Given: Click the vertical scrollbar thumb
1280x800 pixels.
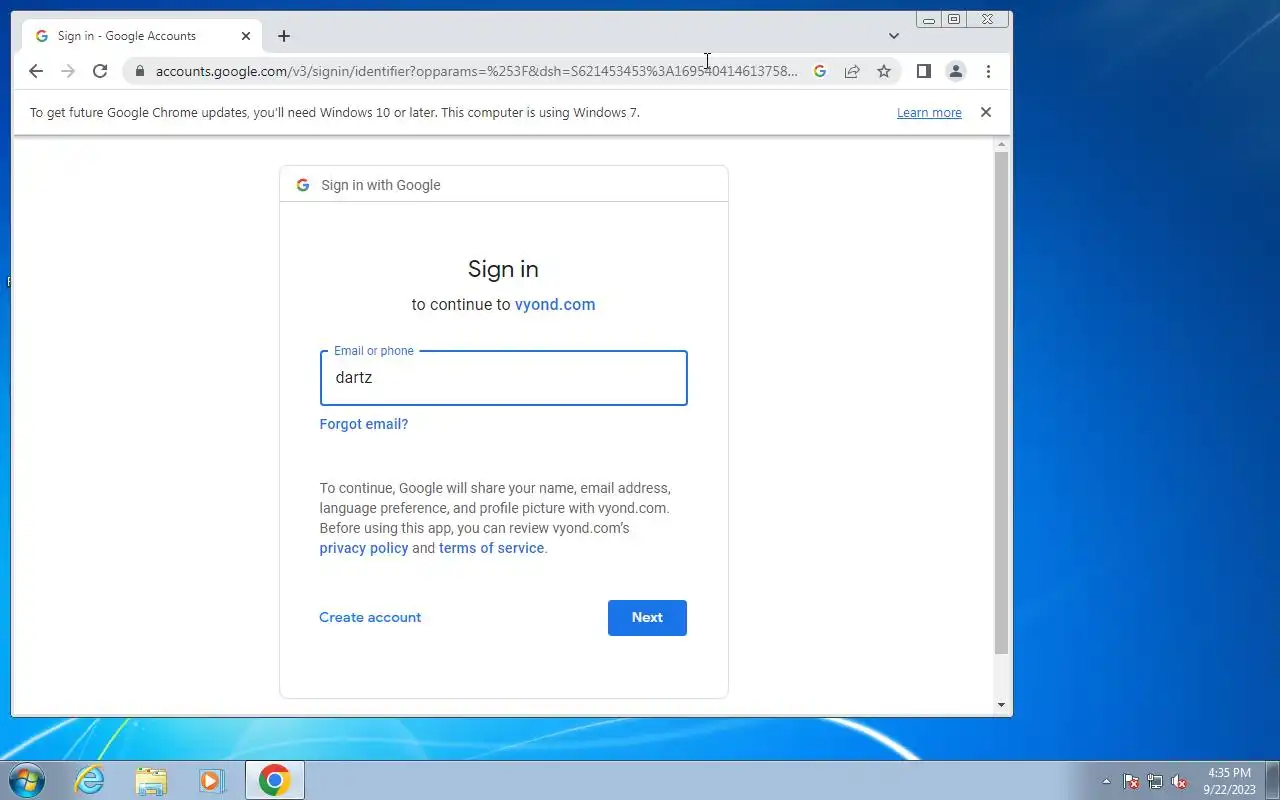Looking at the screenshot, I should pos(1002,403).
